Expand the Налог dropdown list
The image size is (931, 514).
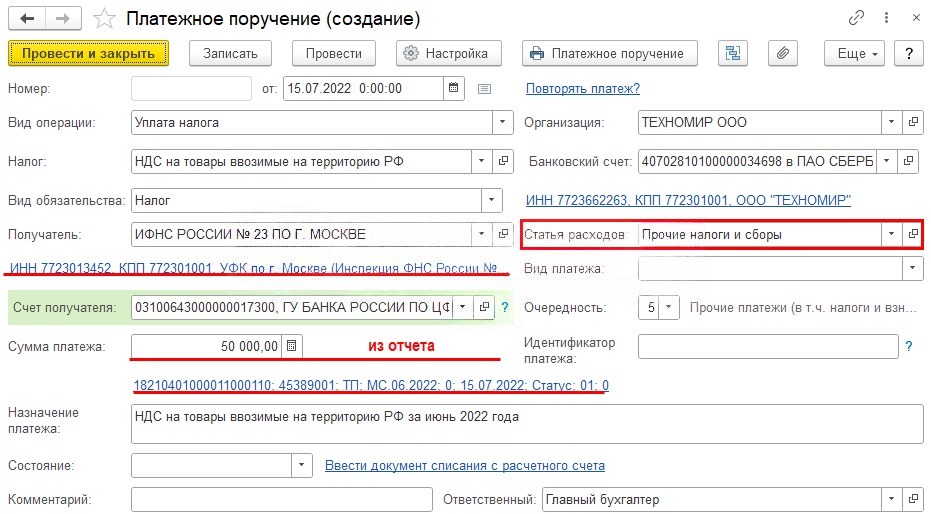click(479, 160)
